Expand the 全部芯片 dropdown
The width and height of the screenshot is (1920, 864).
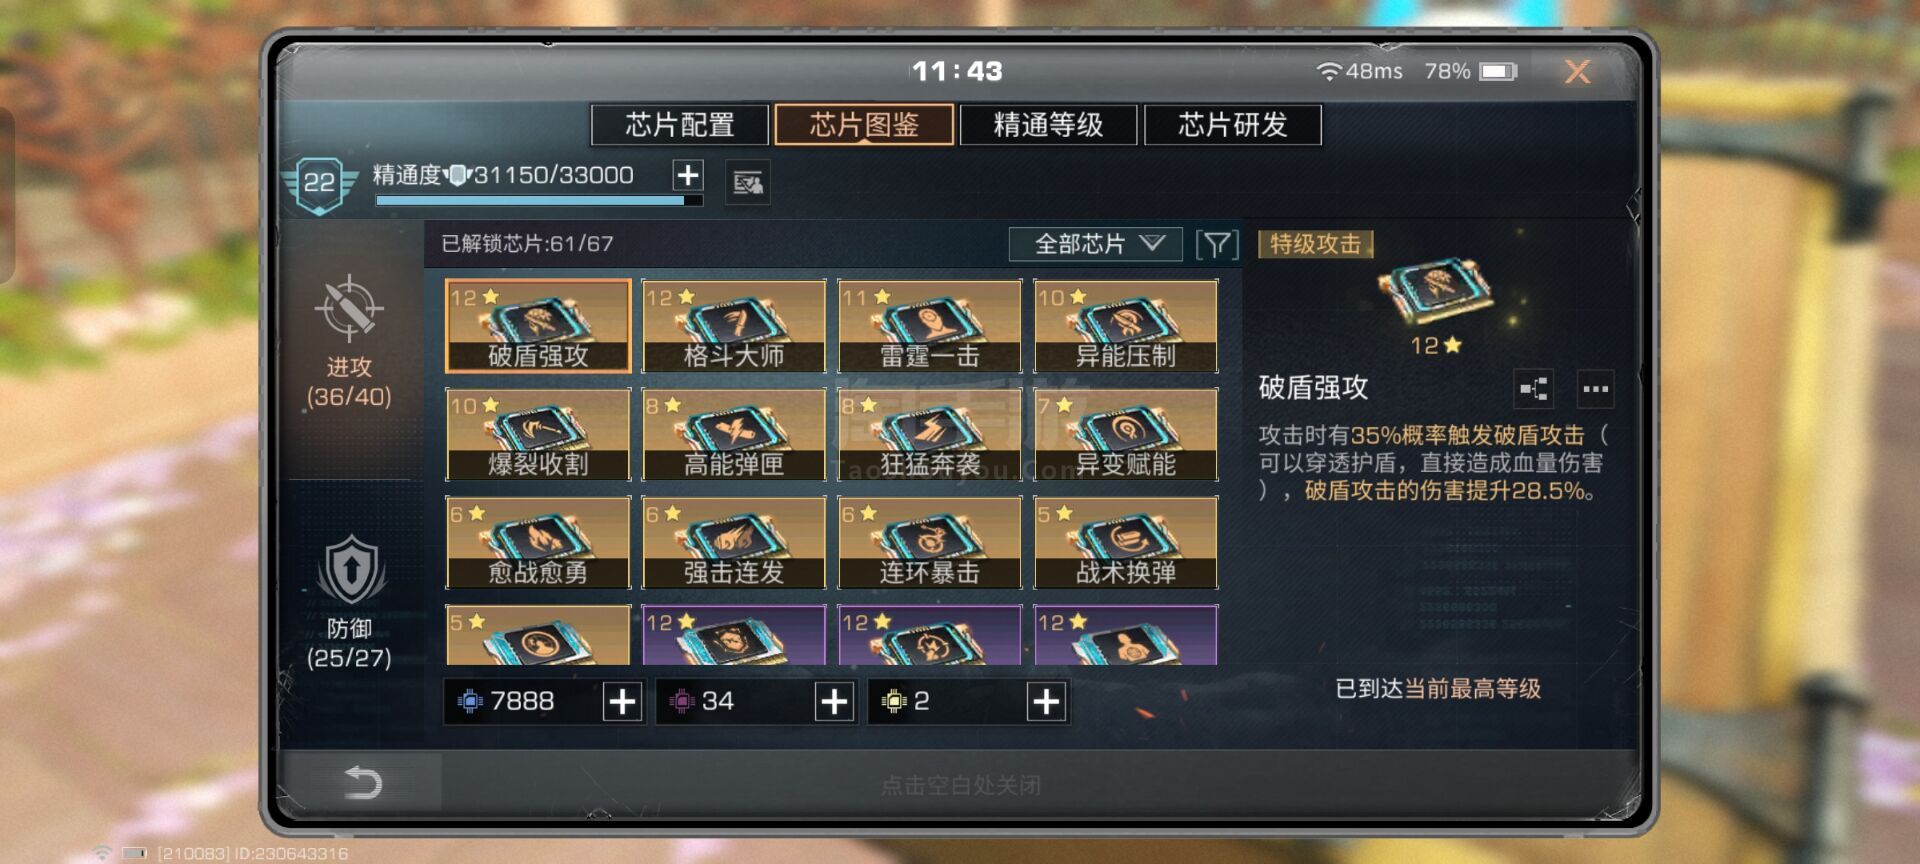(x=1096, y=244)
